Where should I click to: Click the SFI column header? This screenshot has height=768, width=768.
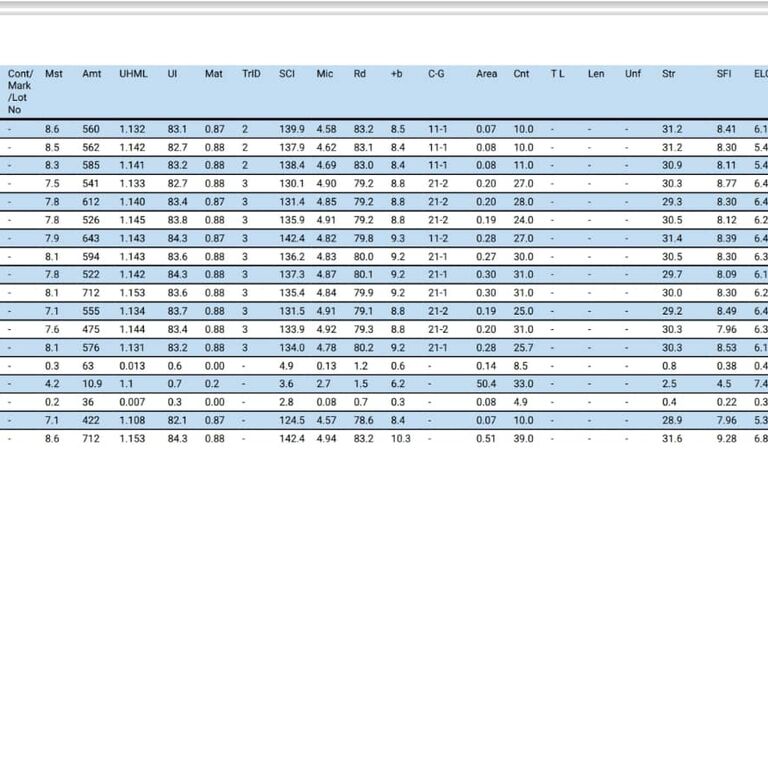click(724, 74)
